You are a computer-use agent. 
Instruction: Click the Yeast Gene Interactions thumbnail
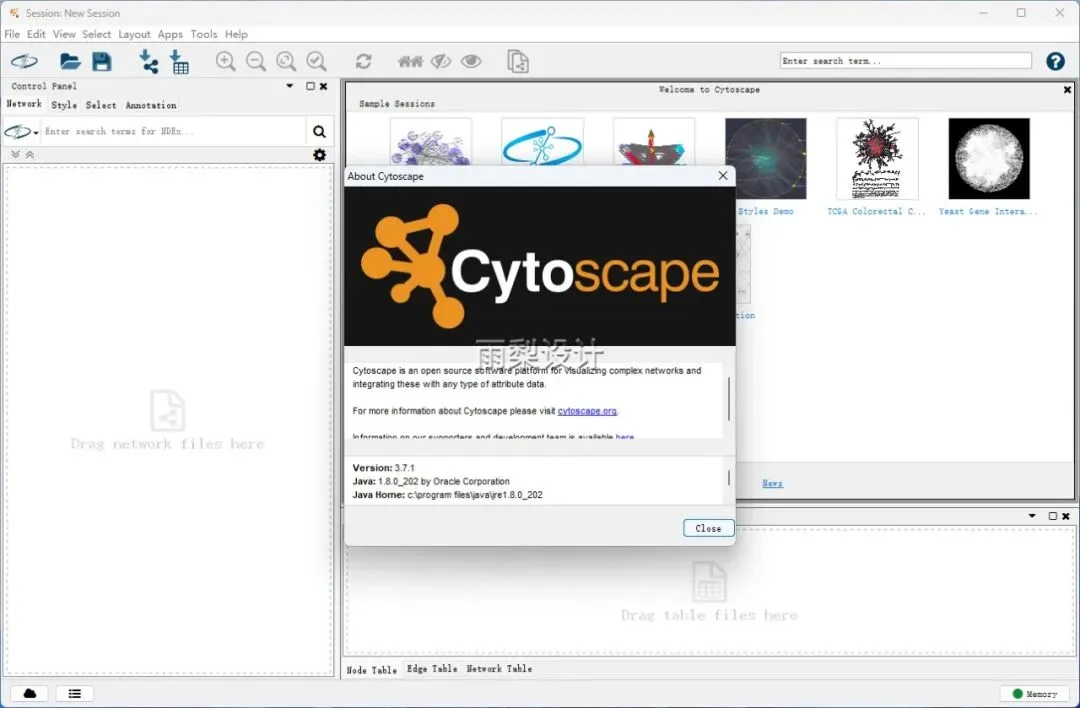988,158
